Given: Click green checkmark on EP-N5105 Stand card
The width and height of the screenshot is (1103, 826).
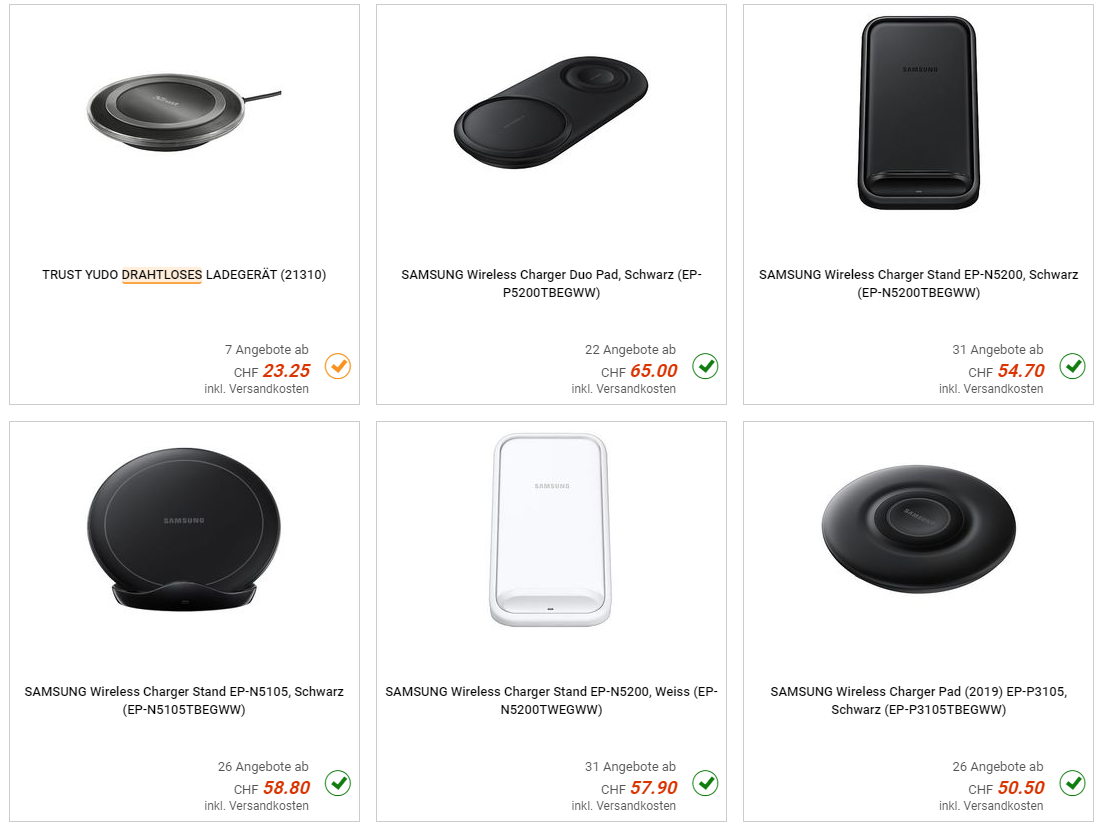Looking at the screenshot, I should (x=338, y=783).
